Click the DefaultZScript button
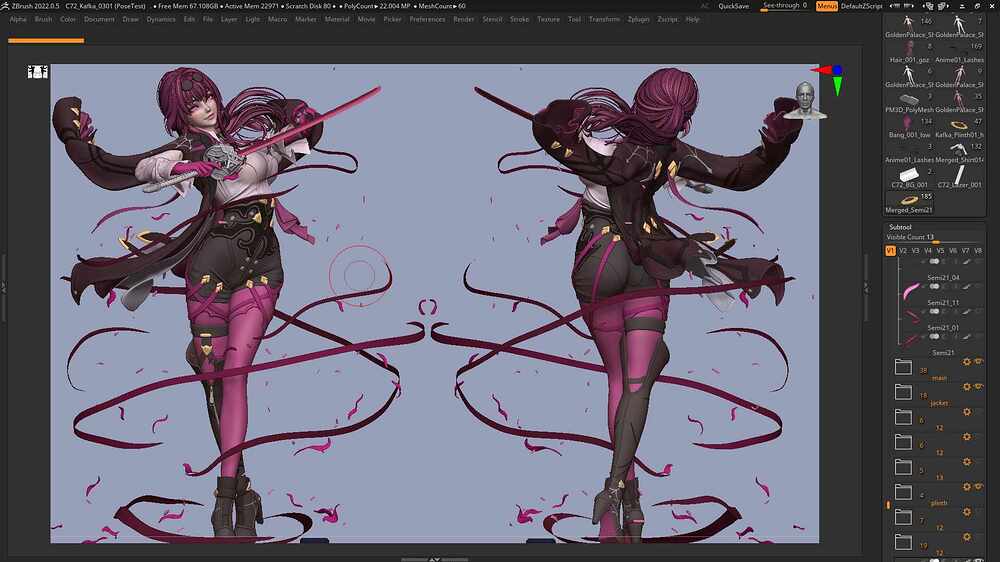This screenshot has width=1000, height=562. pyautogui.click(x=862, y=6)
